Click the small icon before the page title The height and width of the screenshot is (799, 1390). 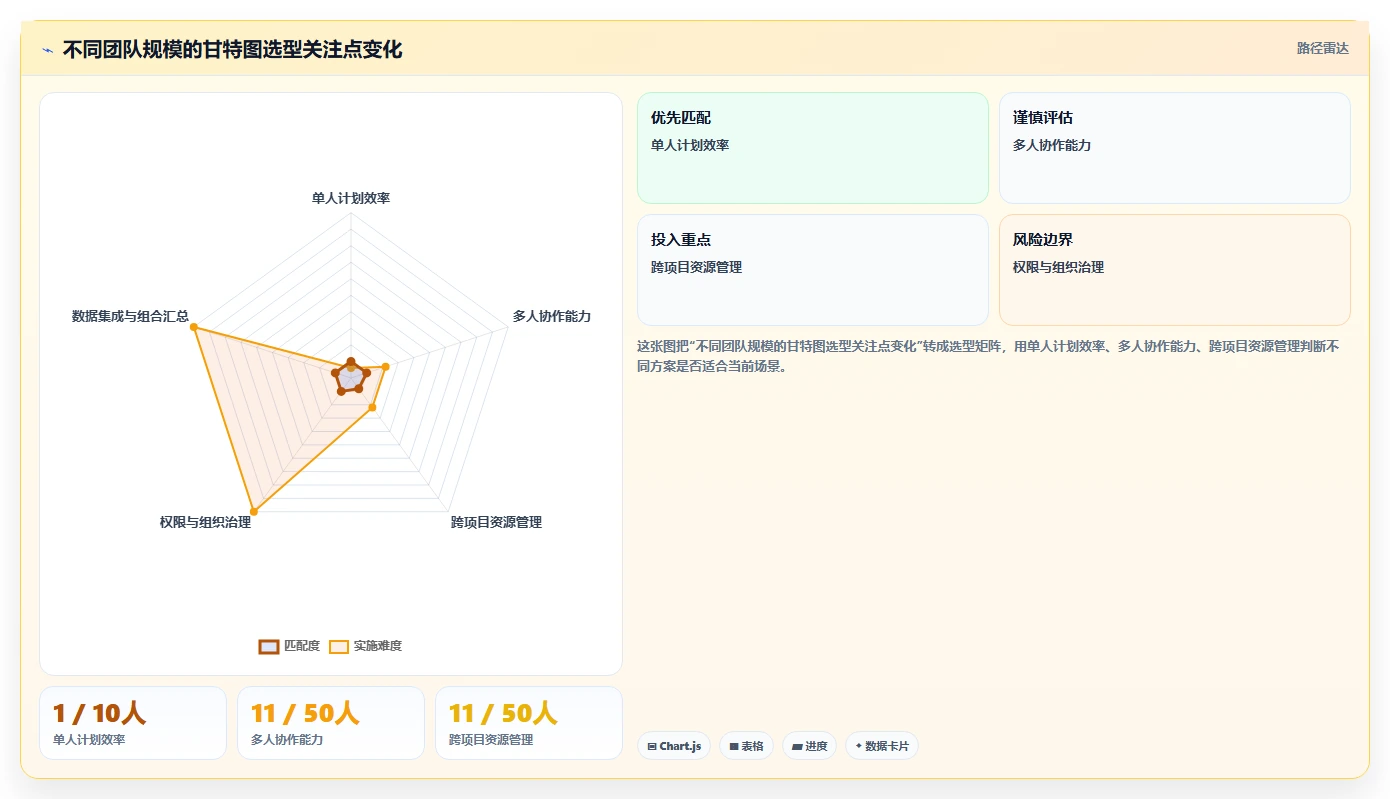point(48,50)
